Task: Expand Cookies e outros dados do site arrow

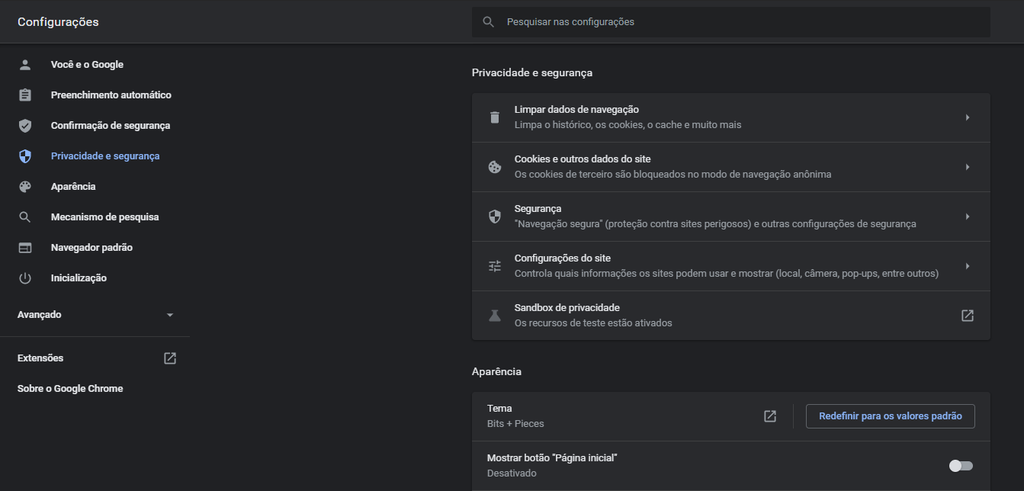Action: pyautogui.click(x=967, y=167)
